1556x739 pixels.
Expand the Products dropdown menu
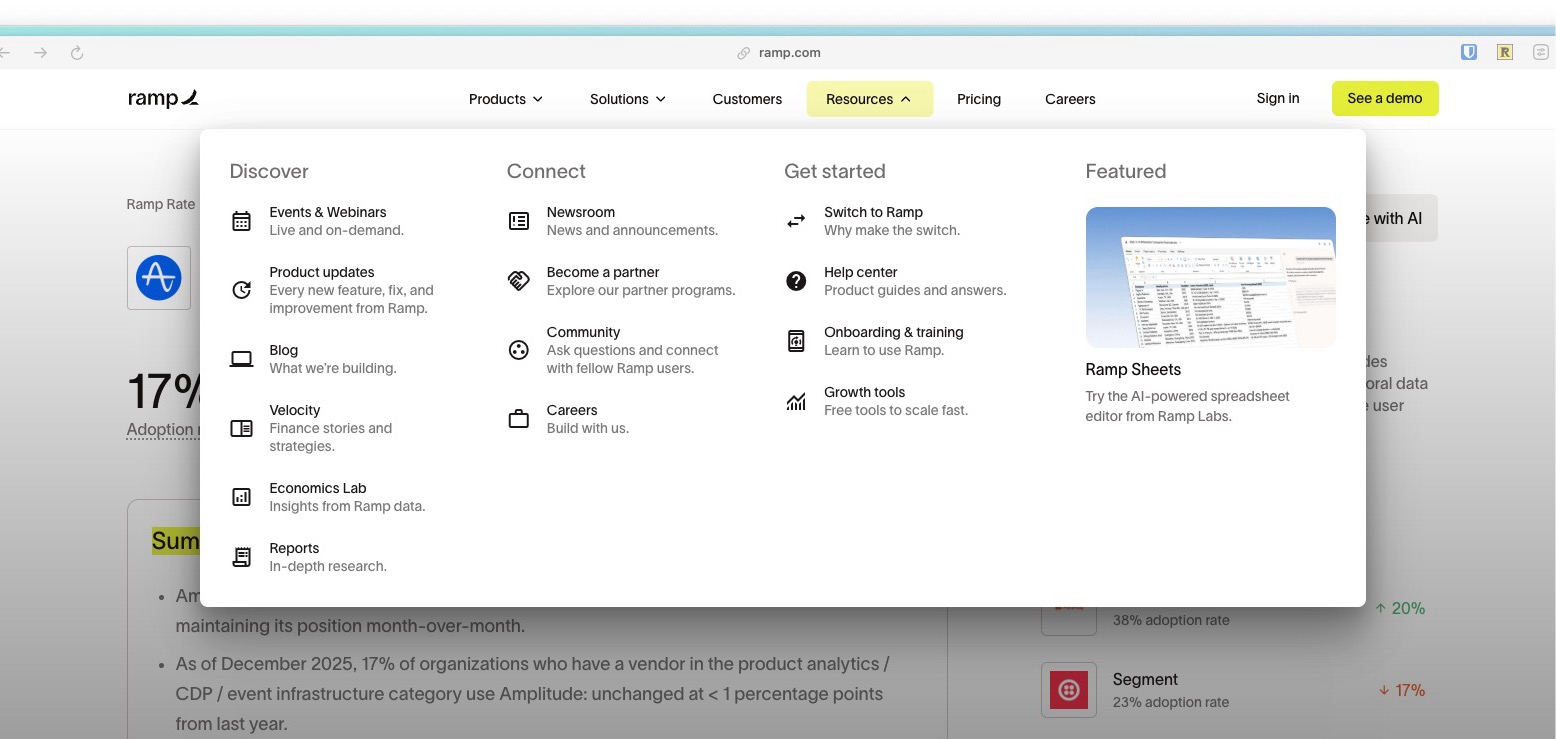pyautogui.click(x=505, y=99)
